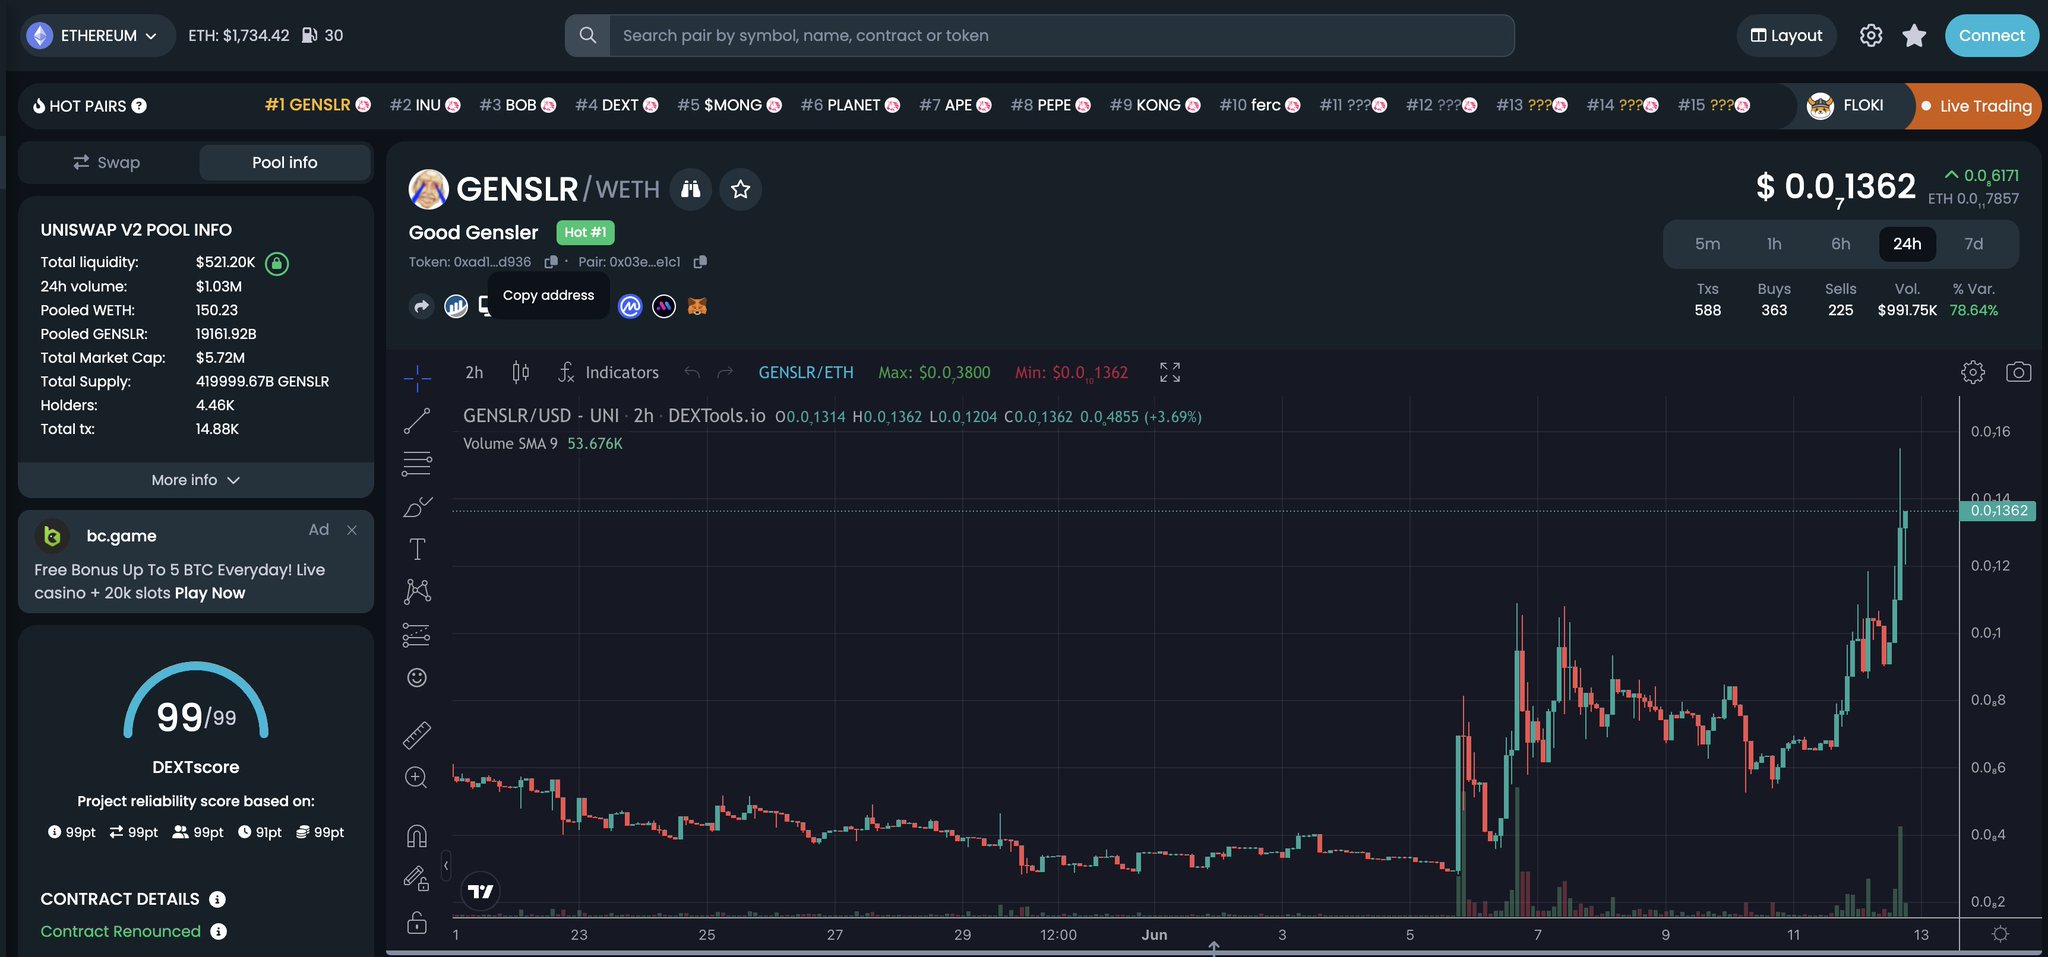Open the prediction and measurement tools
2048x957 pixels.
click(x=417, y=635)
